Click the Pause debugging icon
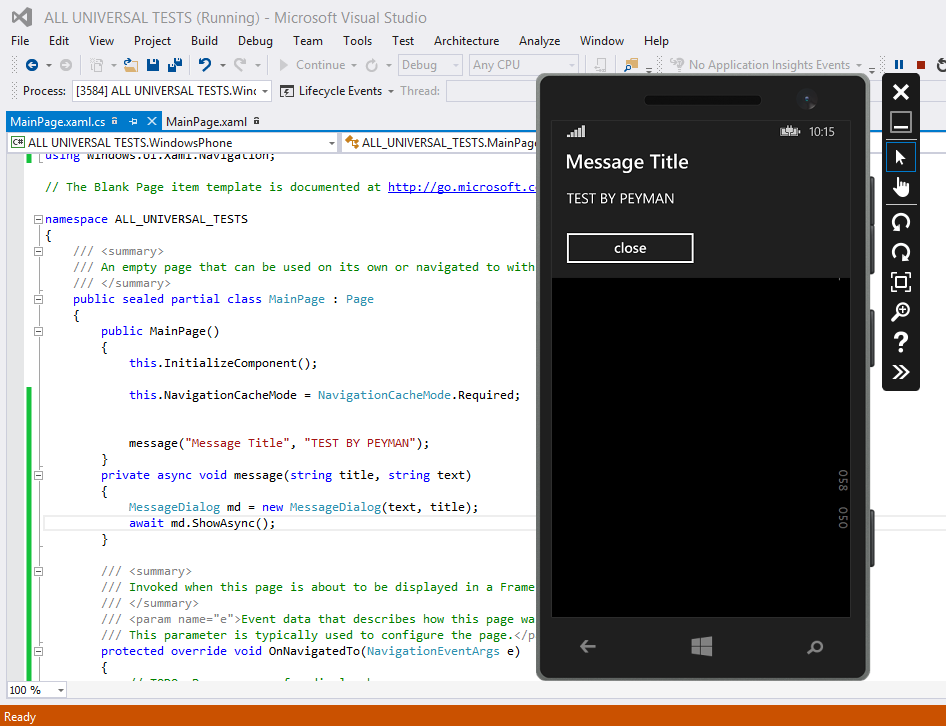This screenshot has width=946, height=726. pyautogui.click(x=899, y=65)
